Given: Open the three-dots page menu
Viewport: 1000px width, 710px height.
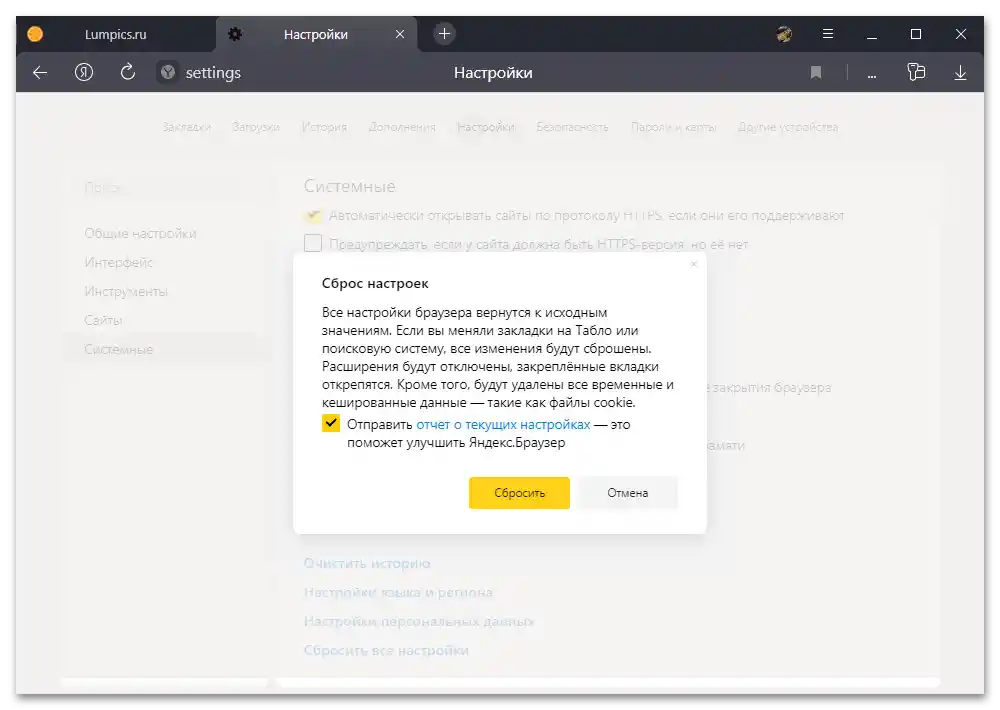Looking at the screenshot, I should click(x=872, y=75).
